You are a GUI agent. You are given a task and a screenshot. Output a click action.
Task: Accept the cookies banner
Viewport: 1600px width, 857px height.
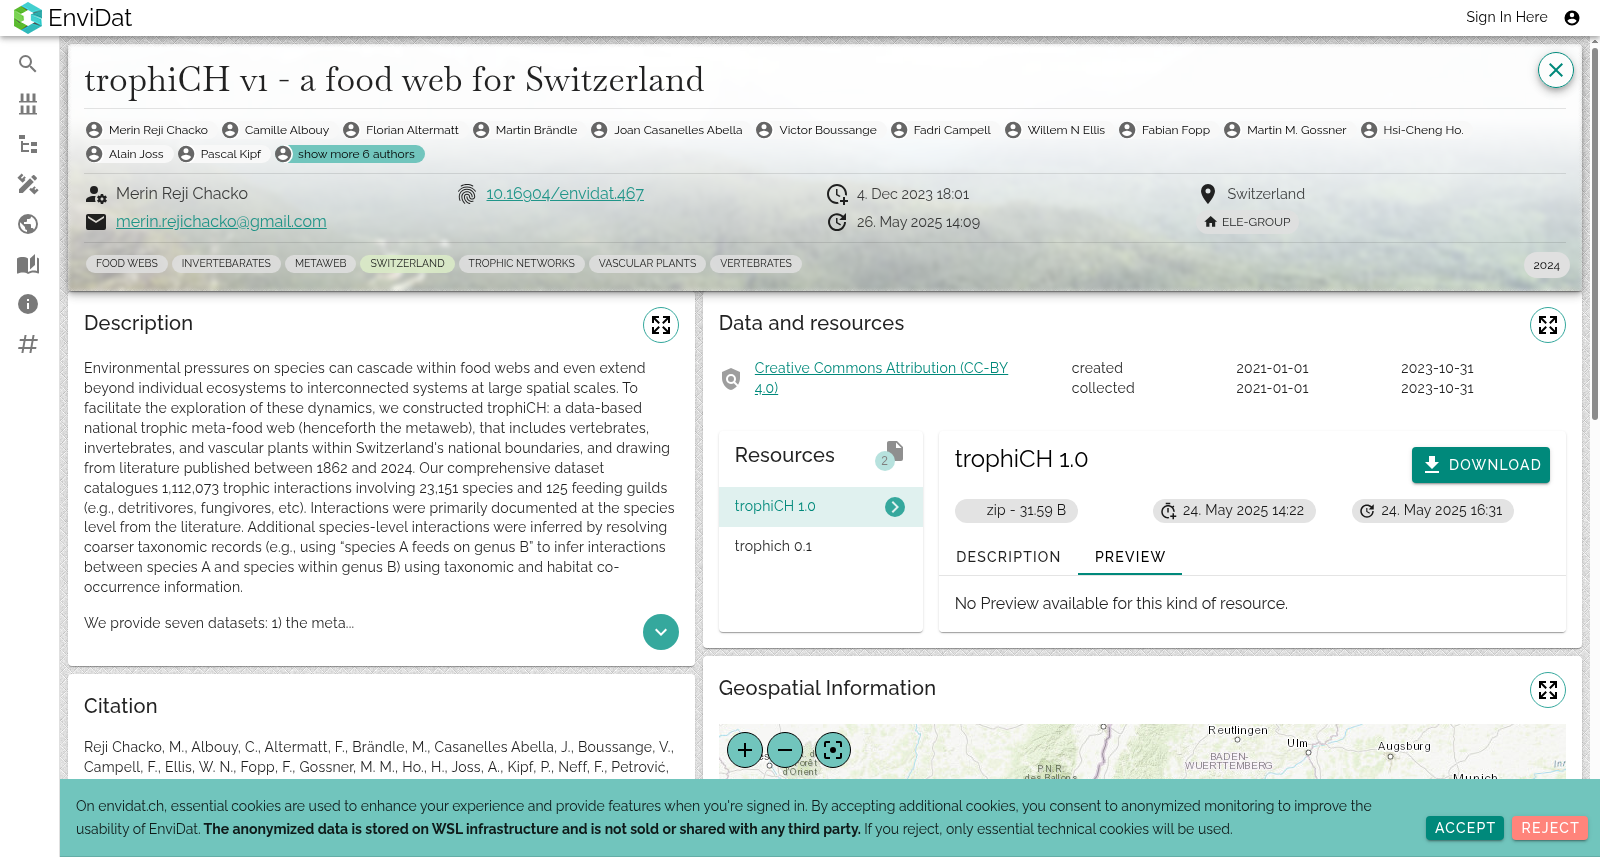point(1465,828)
